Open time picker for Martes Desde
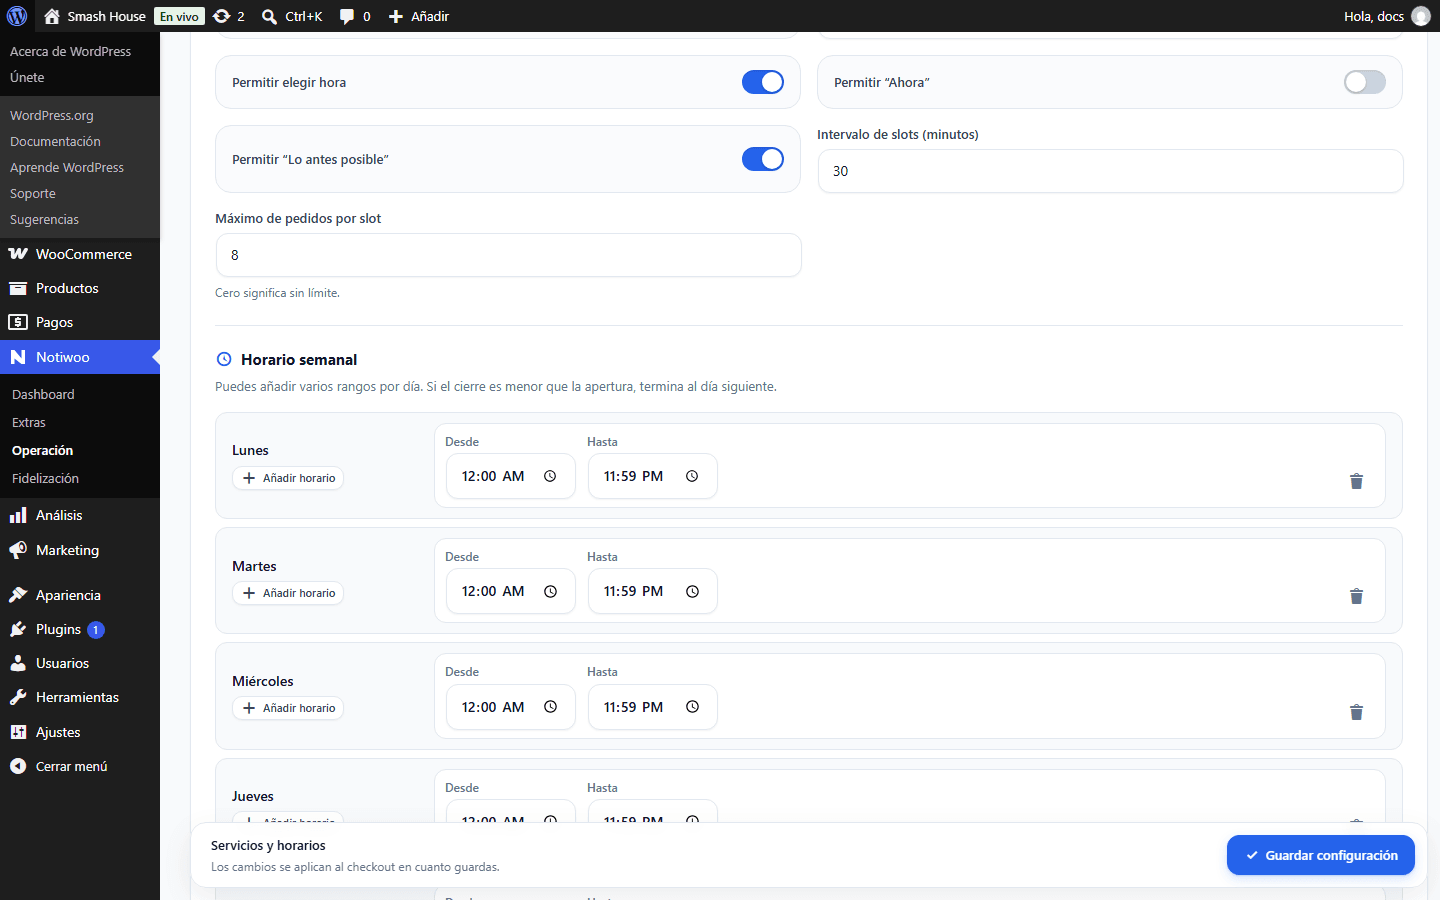Image resolution: width=1440 pixels, height=900 pixels. [550, 591]
